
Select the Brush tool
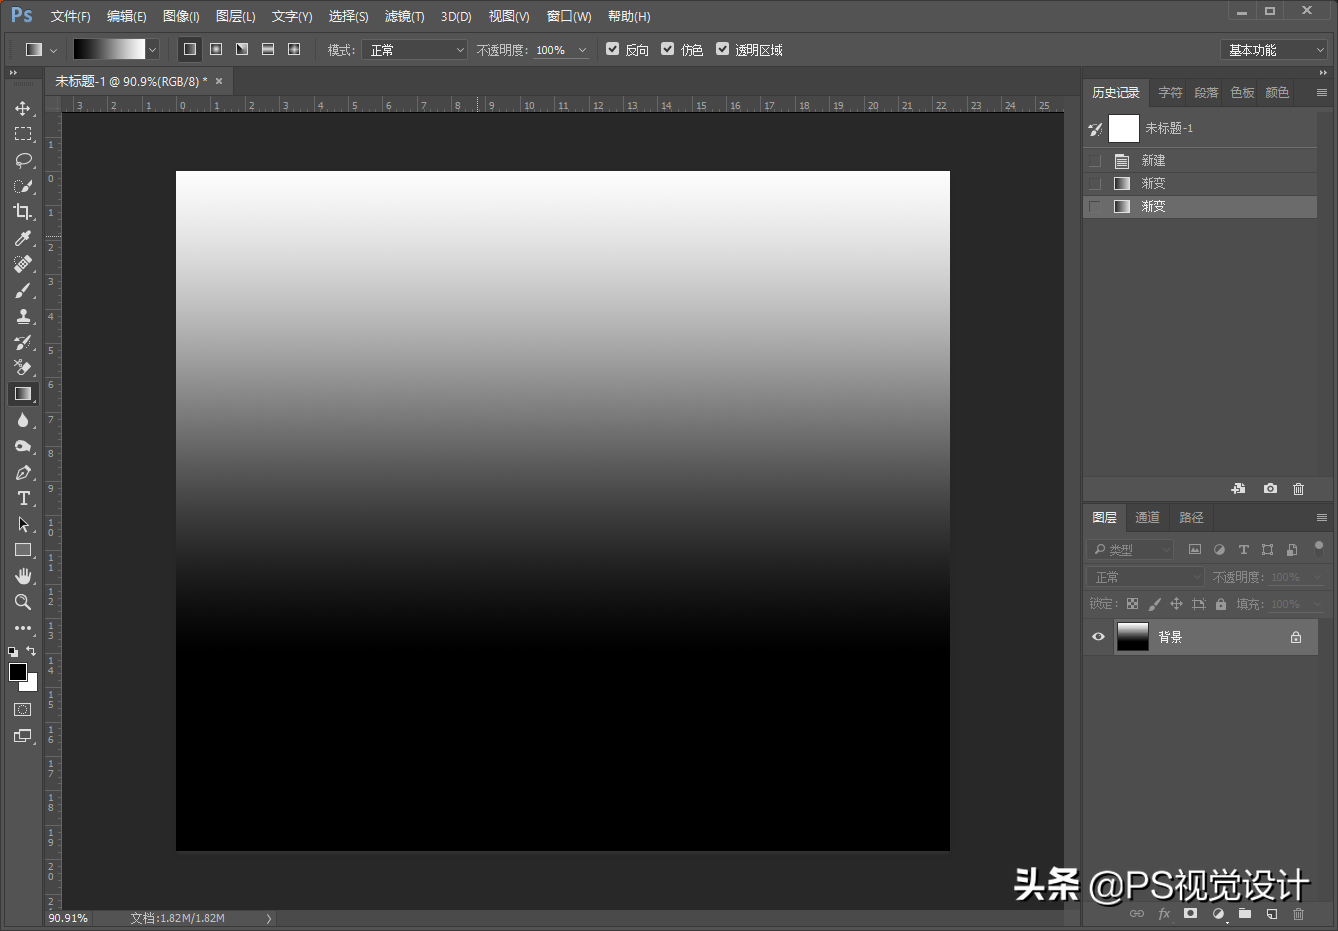point(23,290)
